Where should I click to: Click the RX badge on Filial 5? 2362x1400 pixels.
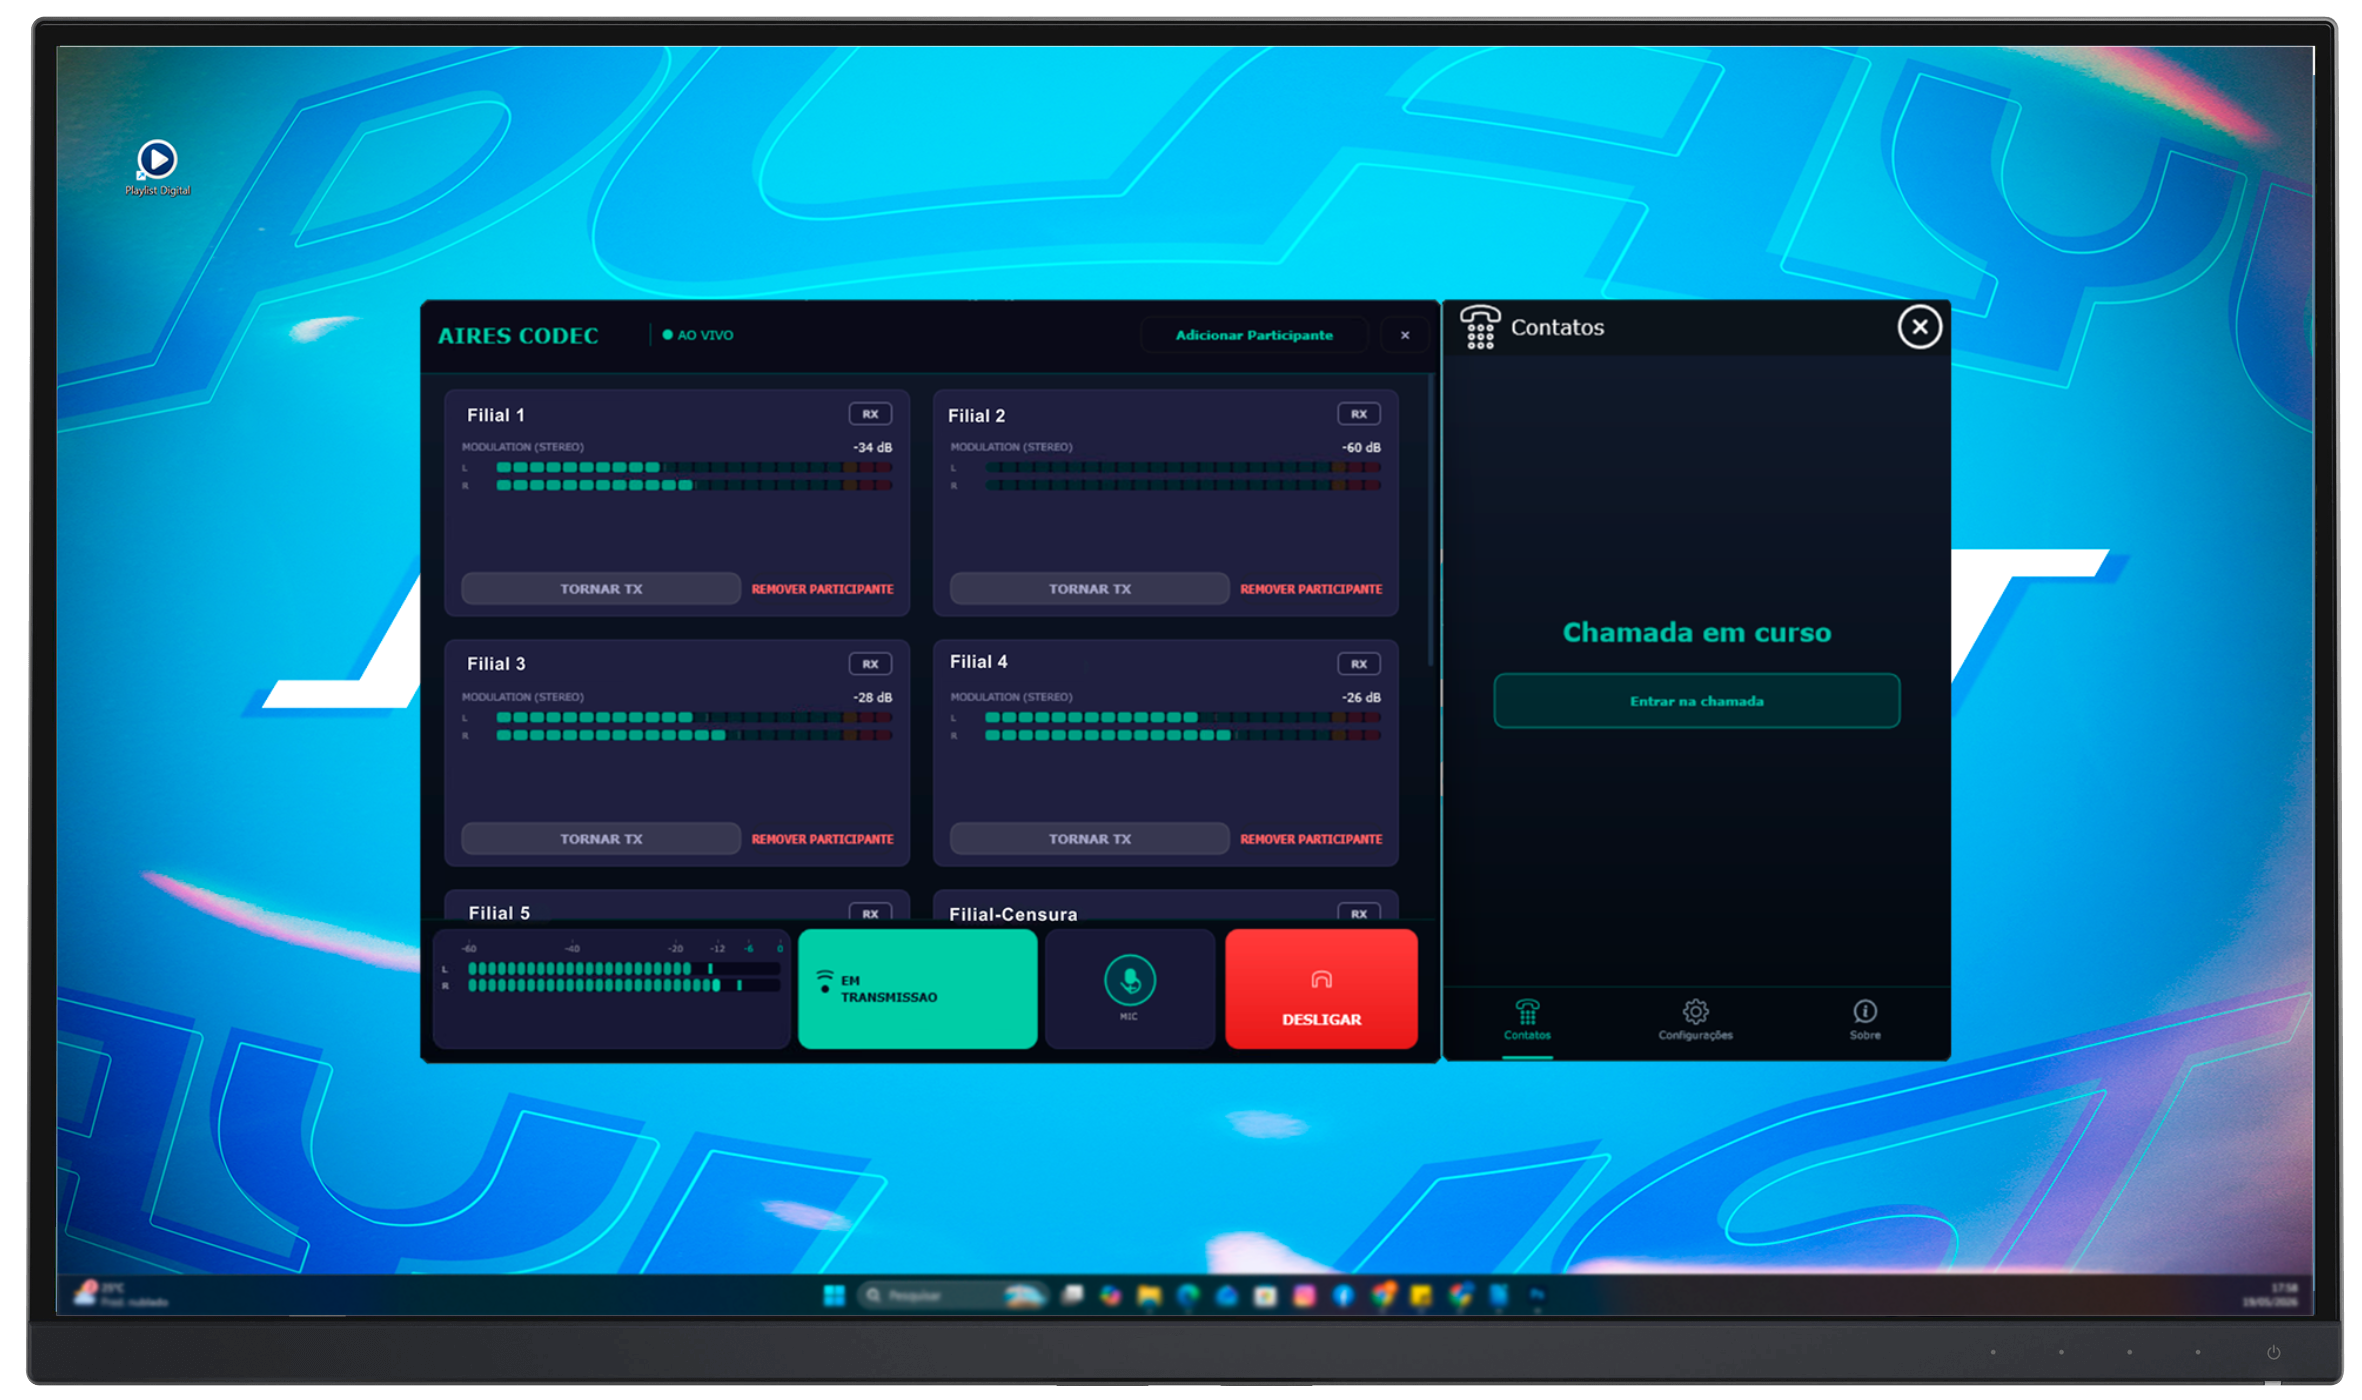point(870,912)
